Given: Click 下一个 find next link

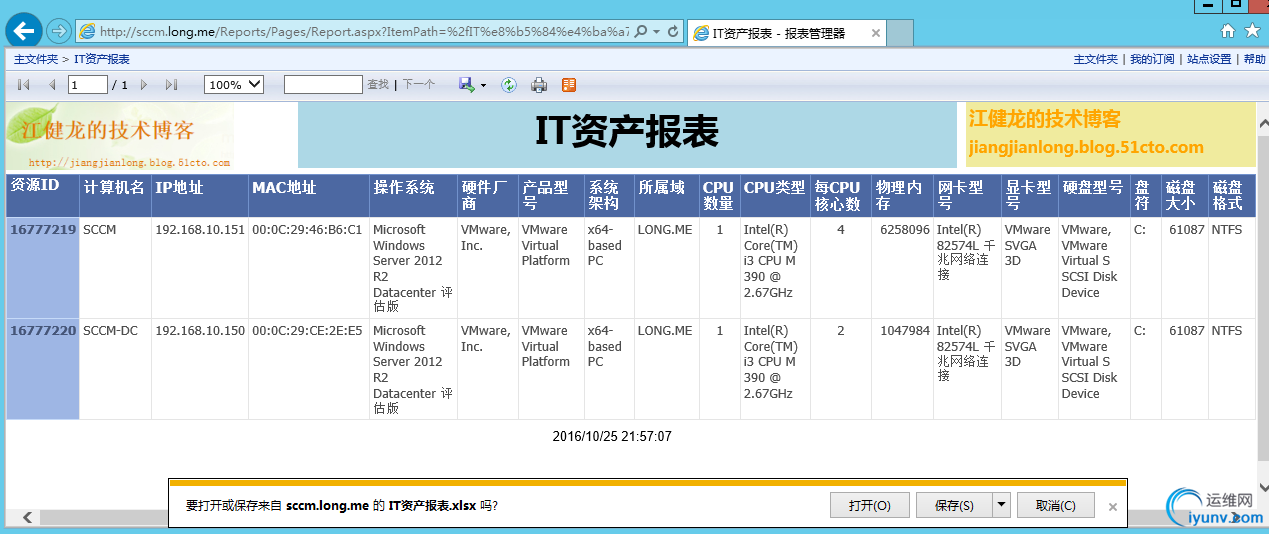Looking at the screenshot, I should [x=419, y=85].
